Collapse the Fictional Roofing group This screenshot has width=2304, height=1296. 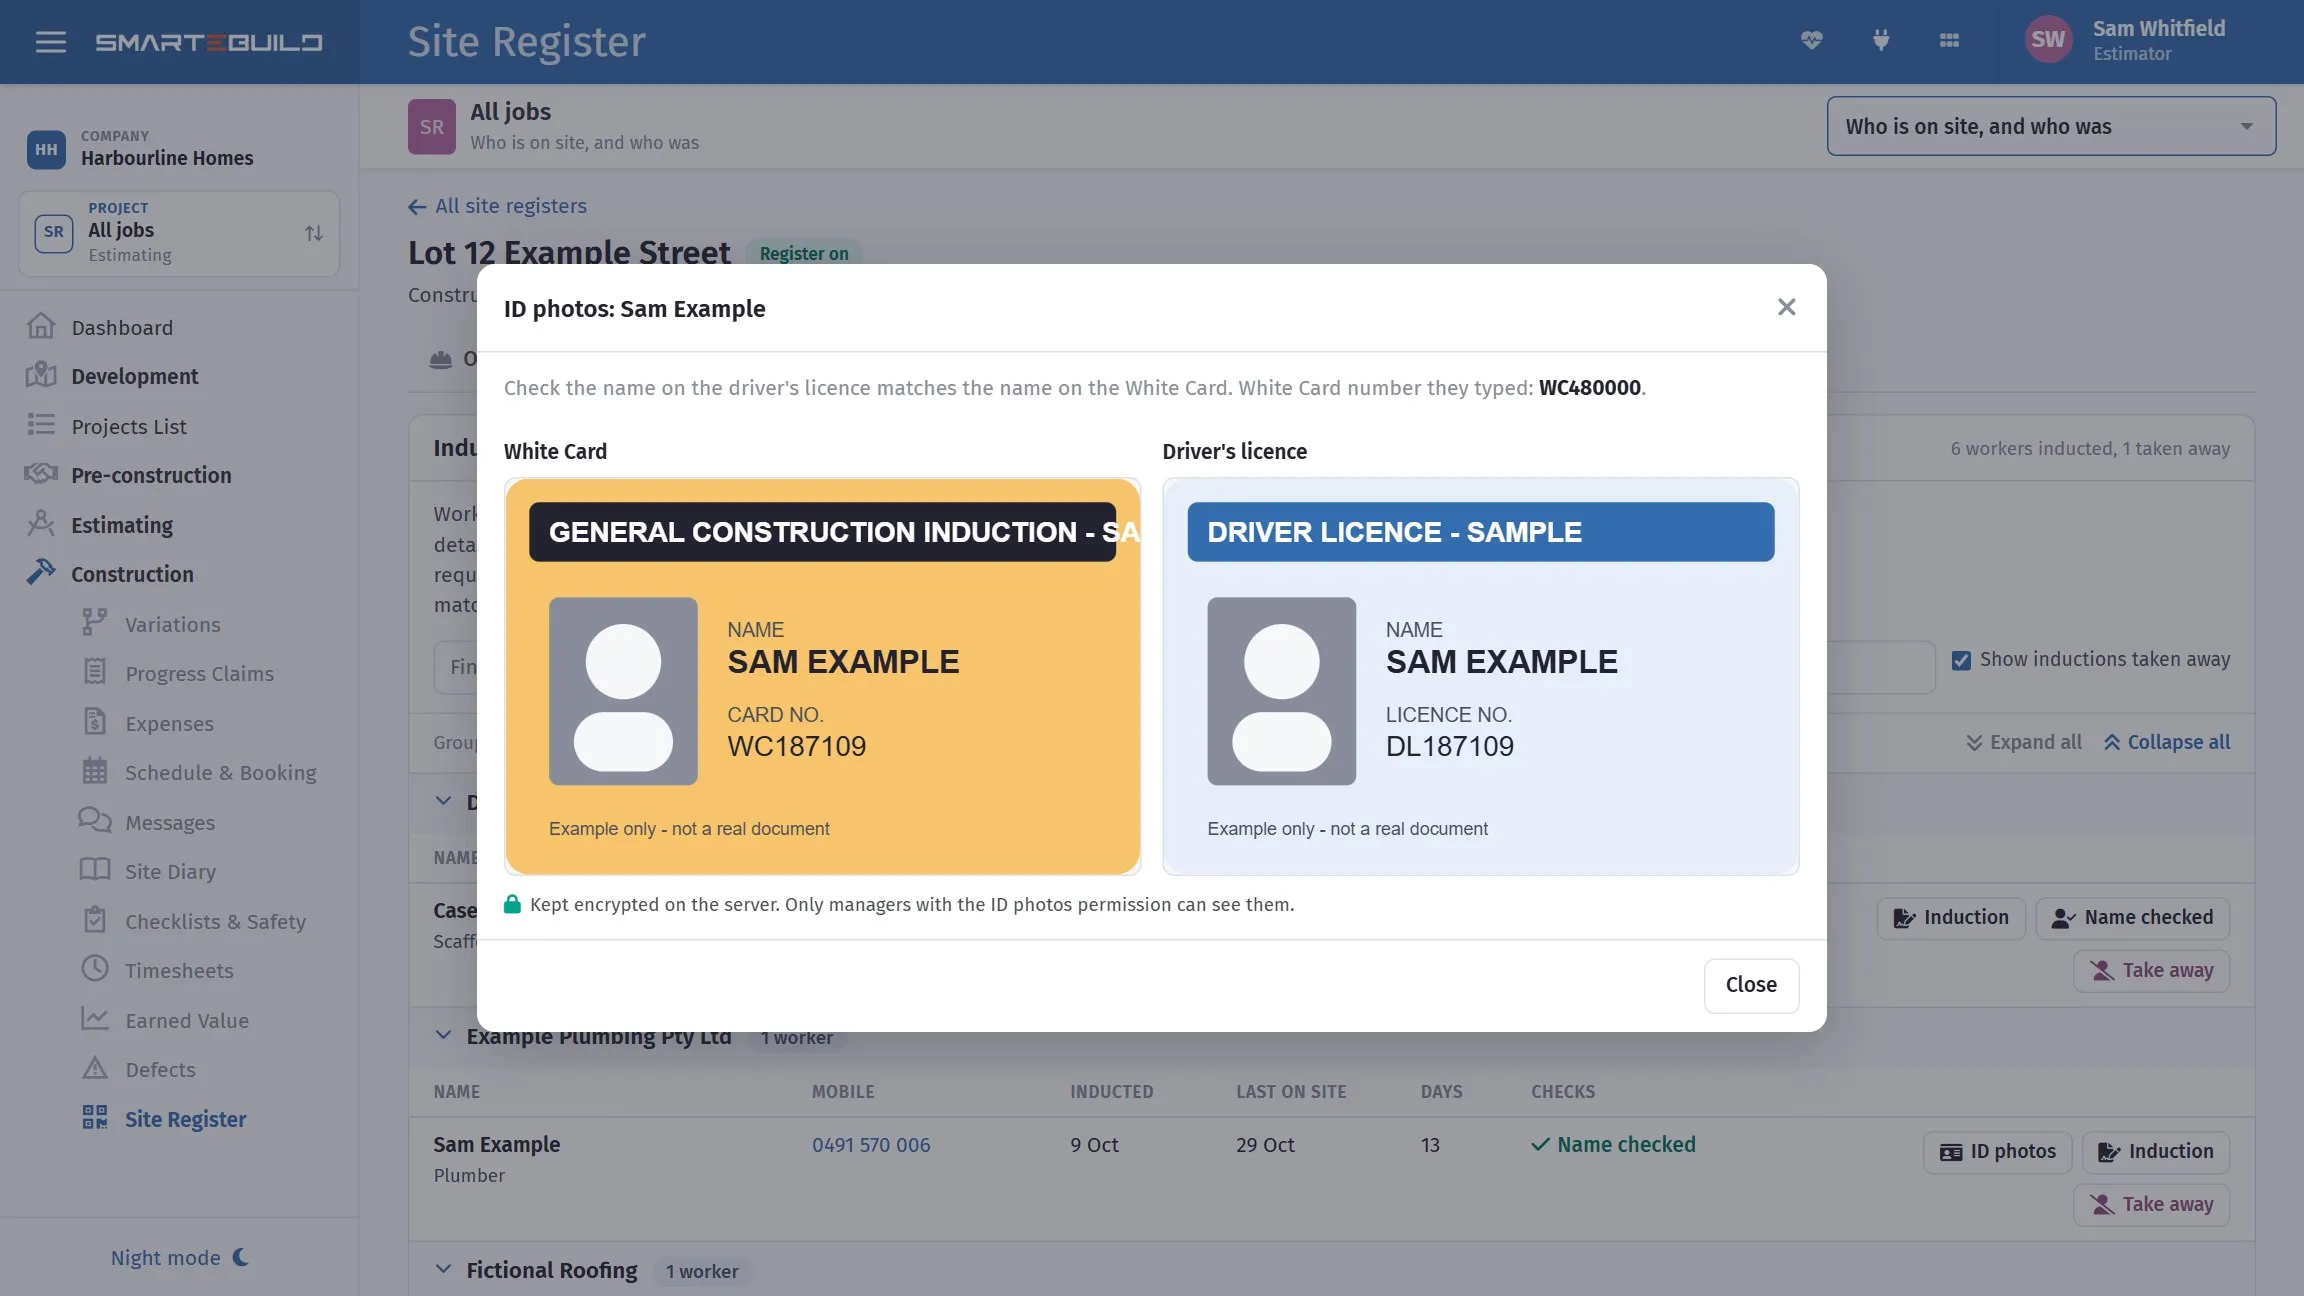[x=443, y=1270]
